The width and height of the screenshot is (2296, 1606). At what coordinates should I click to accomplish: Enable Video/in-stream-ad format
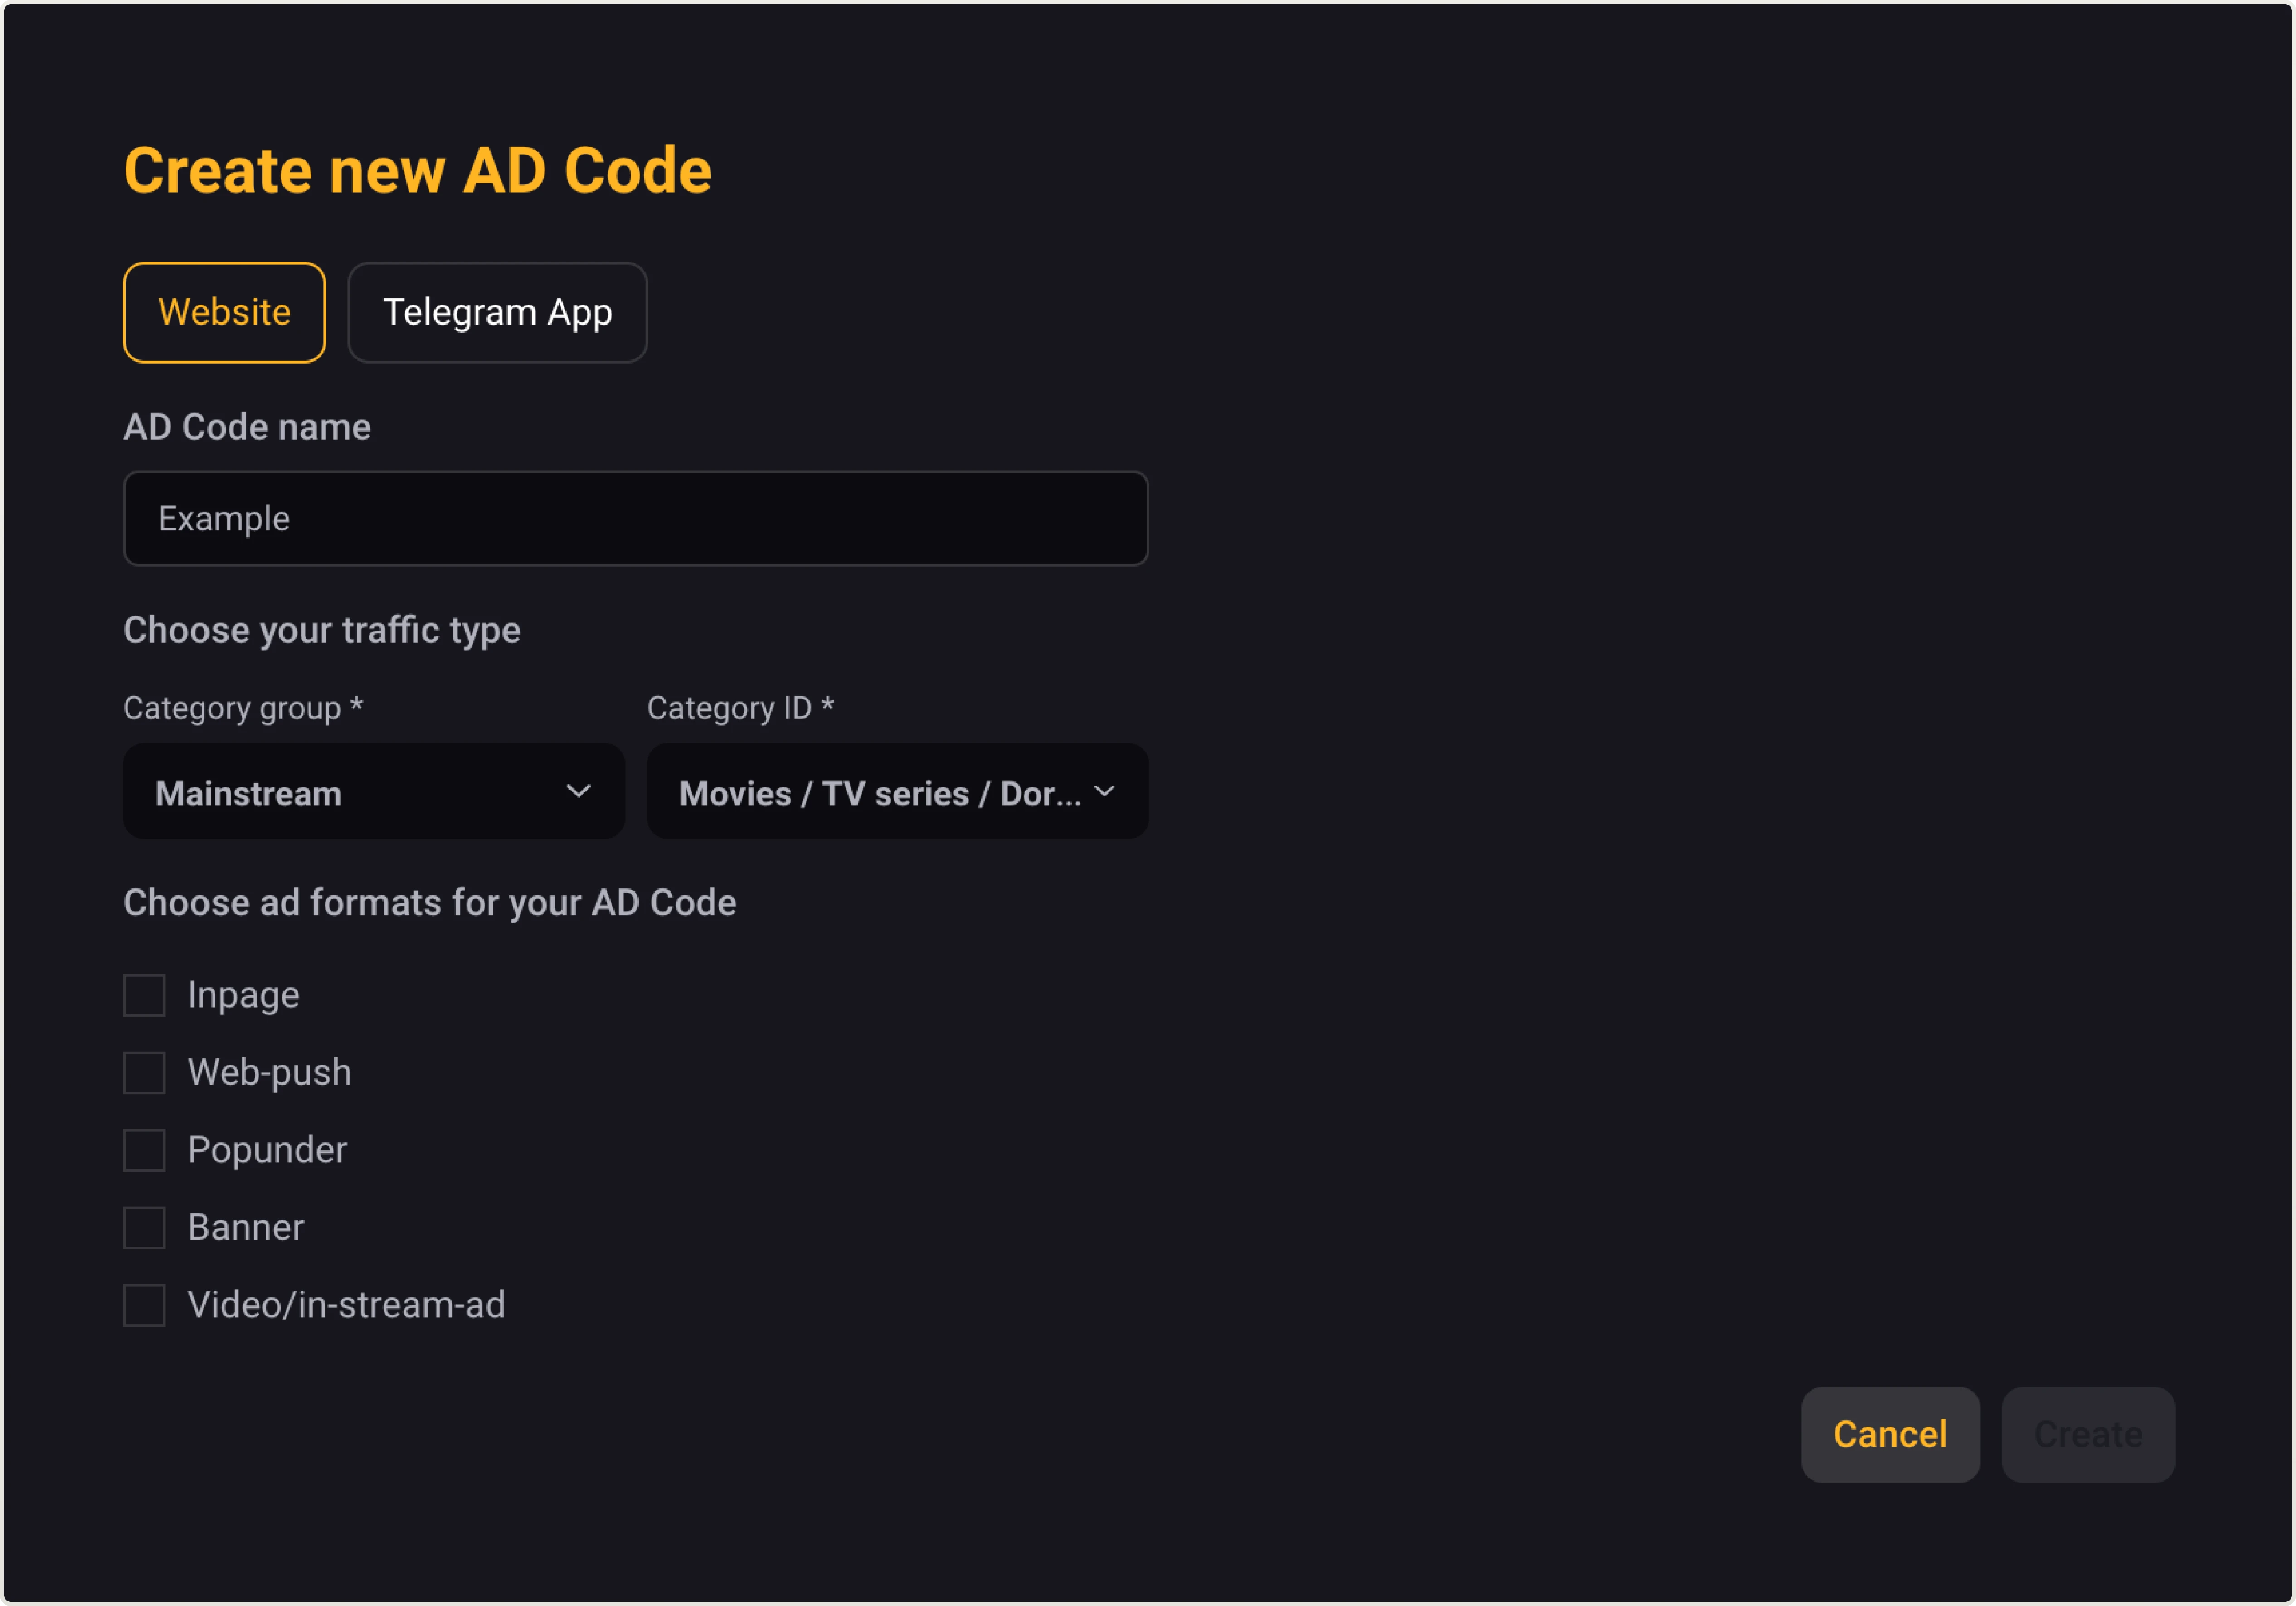pos(144,1305)
